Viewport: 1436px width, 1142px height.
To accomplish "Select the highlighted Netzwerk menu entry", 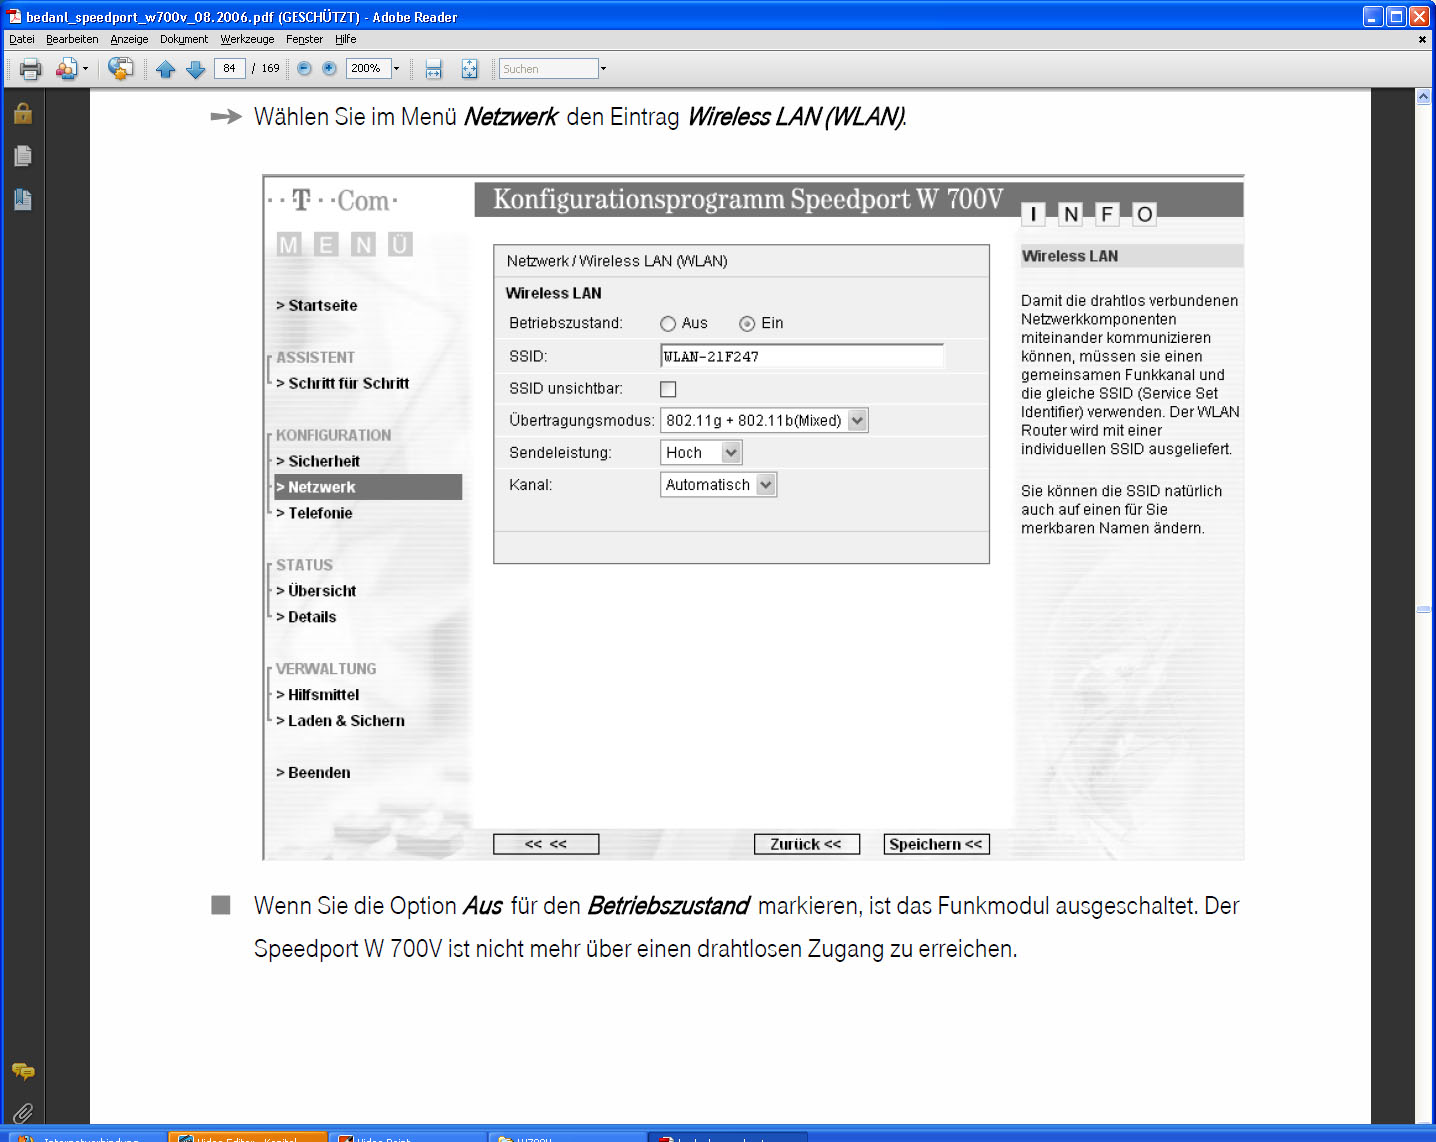I will click(x=368, y=487).
